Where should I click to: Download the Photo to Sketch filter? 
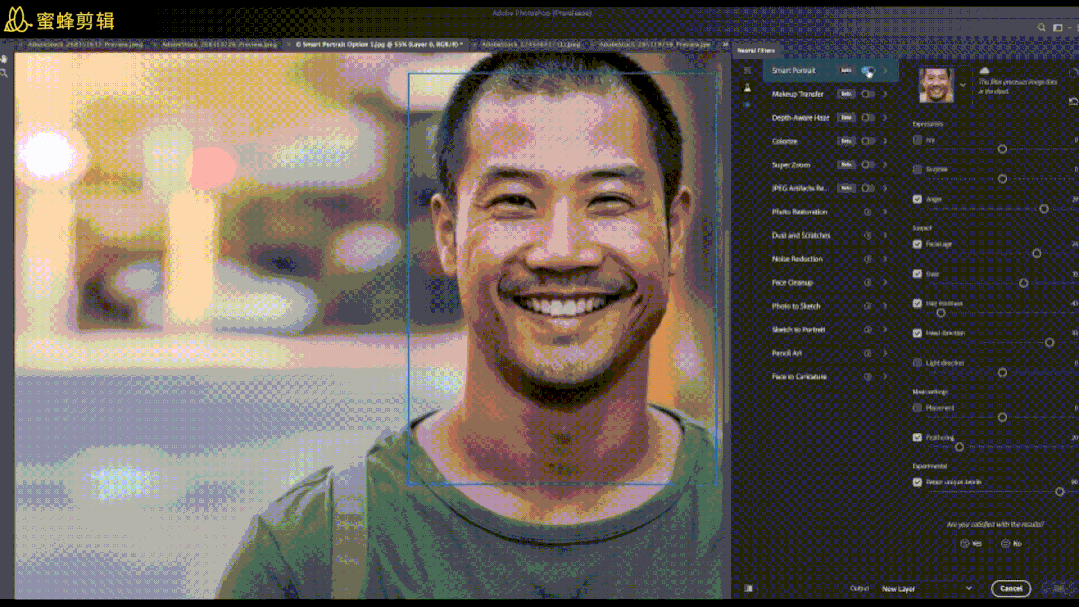(868, 306)
